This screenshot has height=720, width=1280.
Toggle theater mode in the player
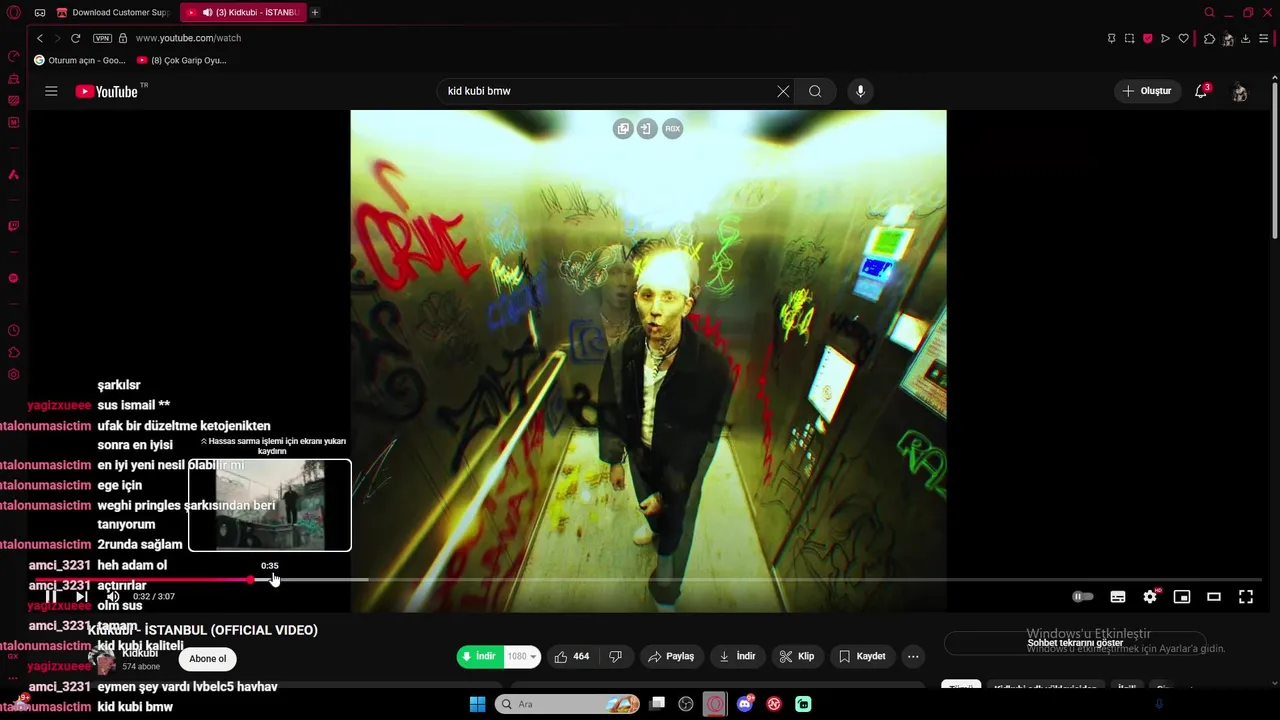[x=1214, y=596]
